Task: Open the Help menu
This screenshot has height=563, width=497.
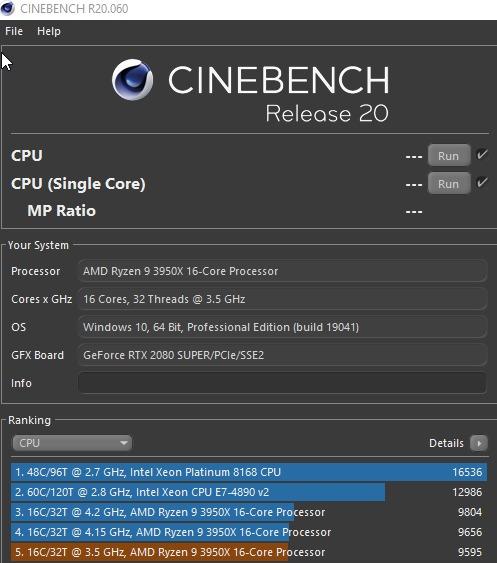Action: click(x=49, y=31)
